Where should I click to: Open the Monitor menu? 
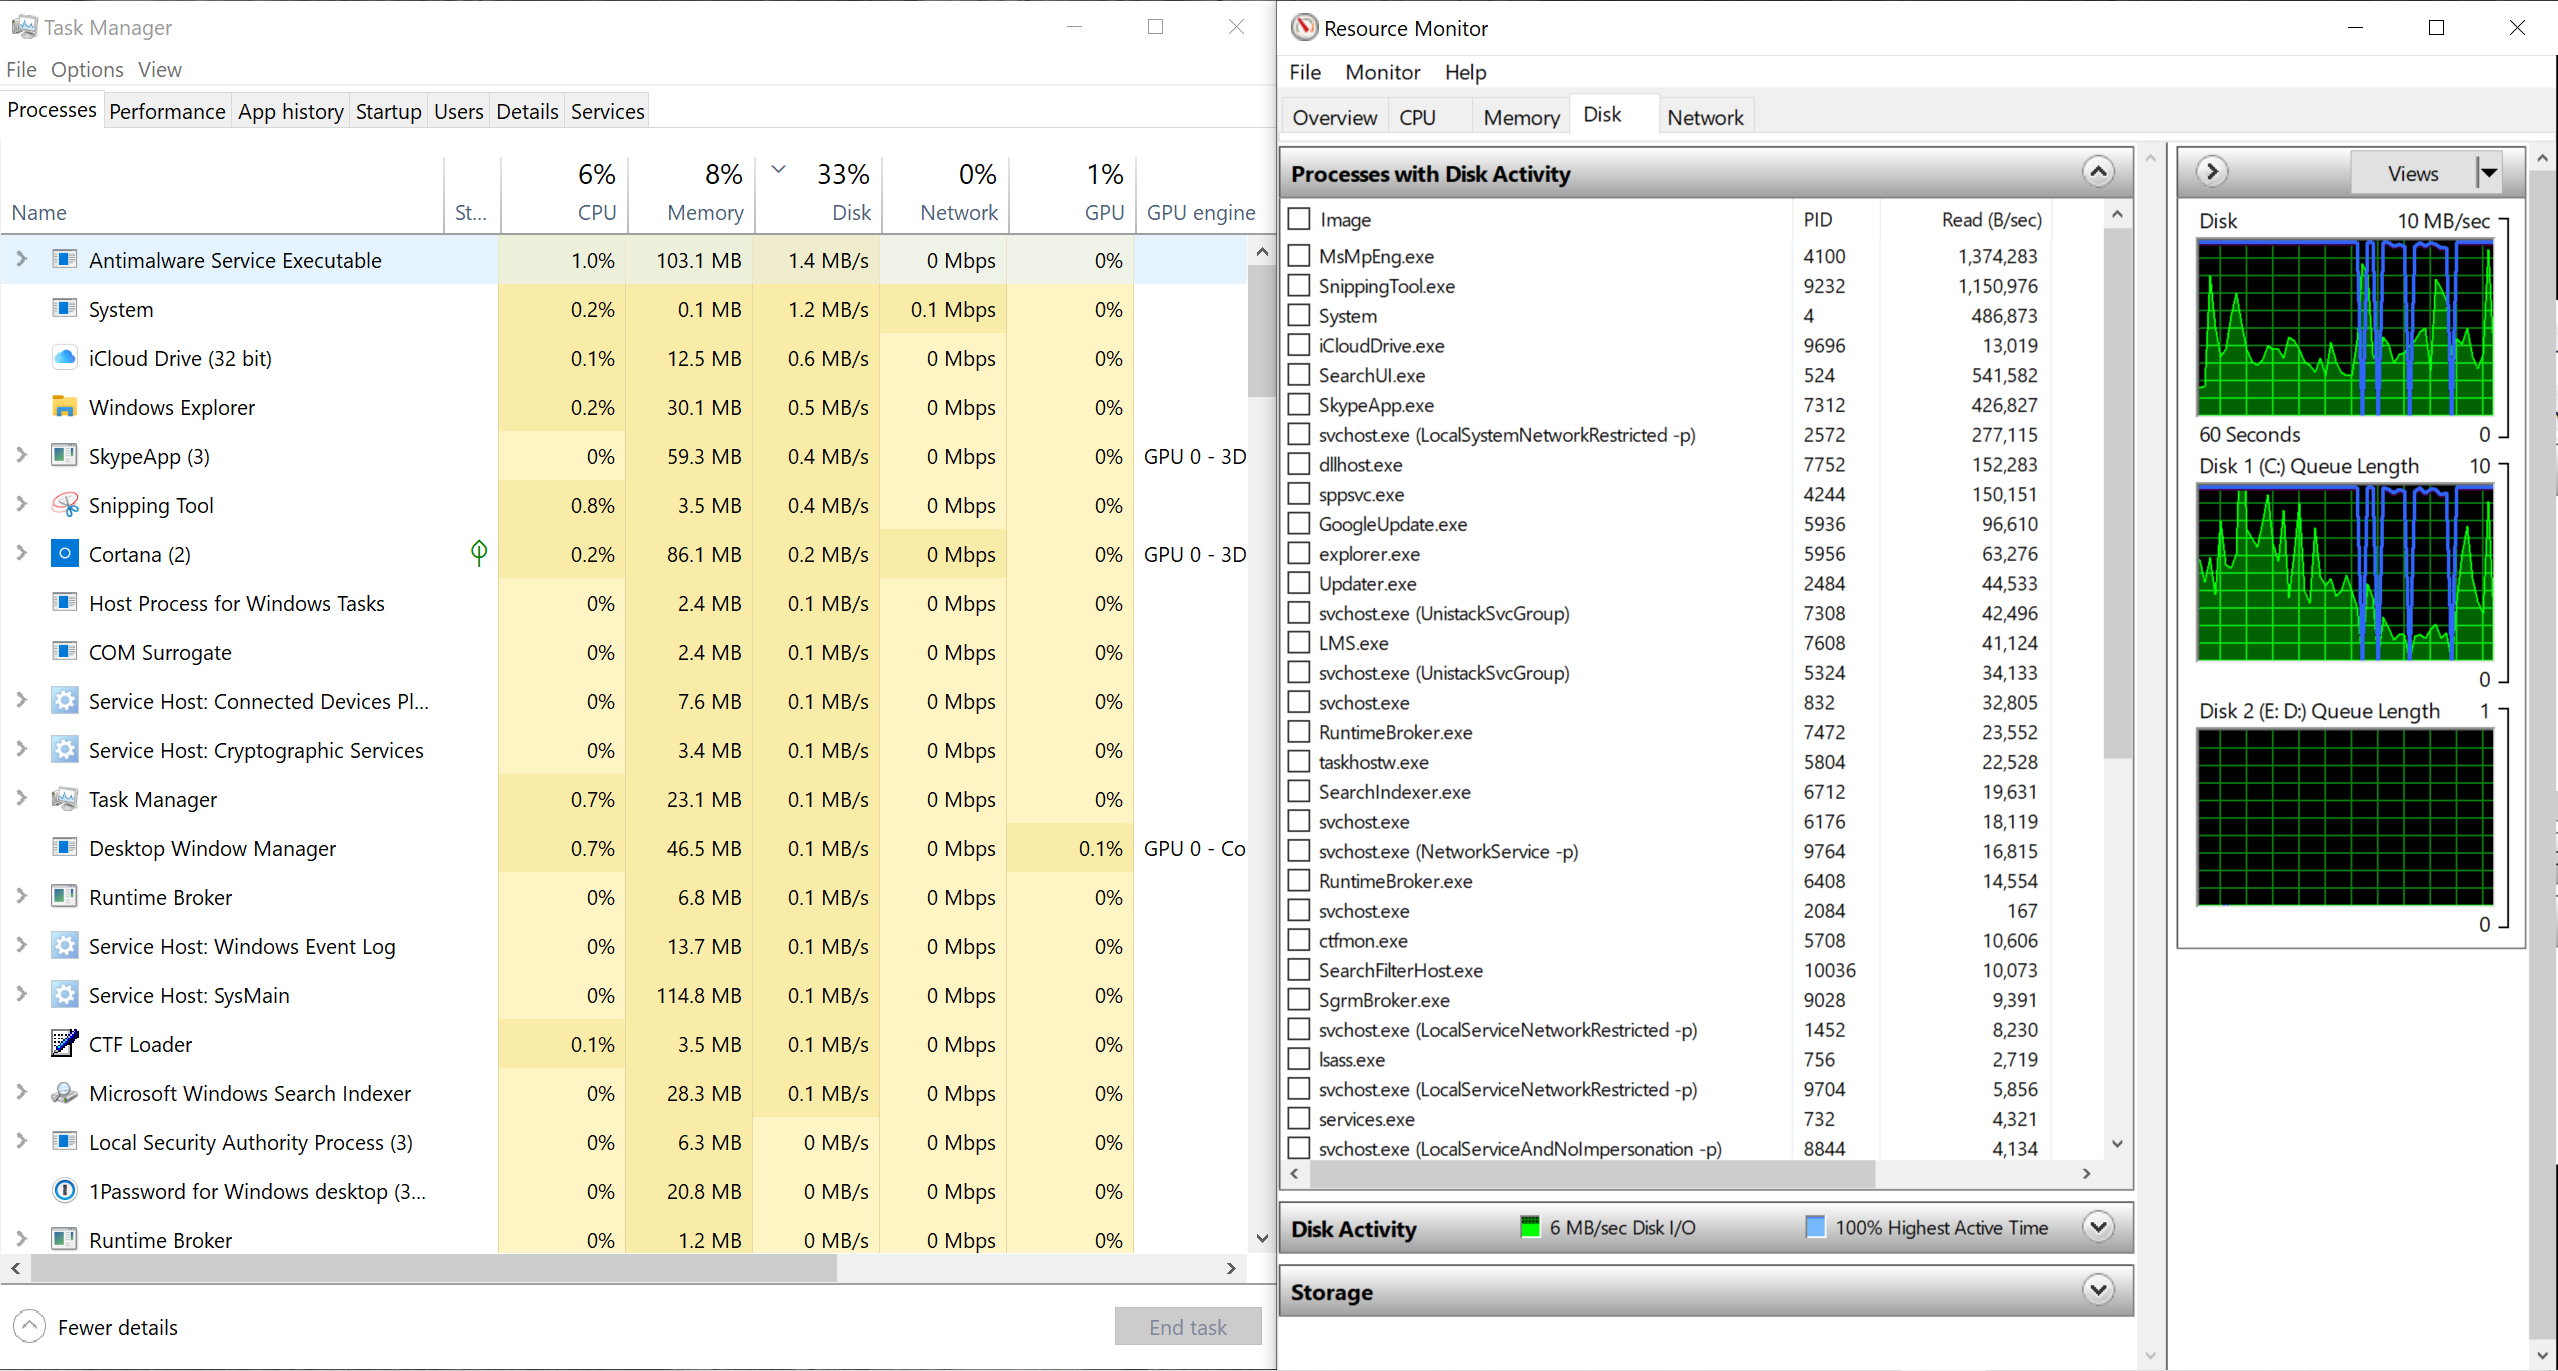[x=1382, y=72]
